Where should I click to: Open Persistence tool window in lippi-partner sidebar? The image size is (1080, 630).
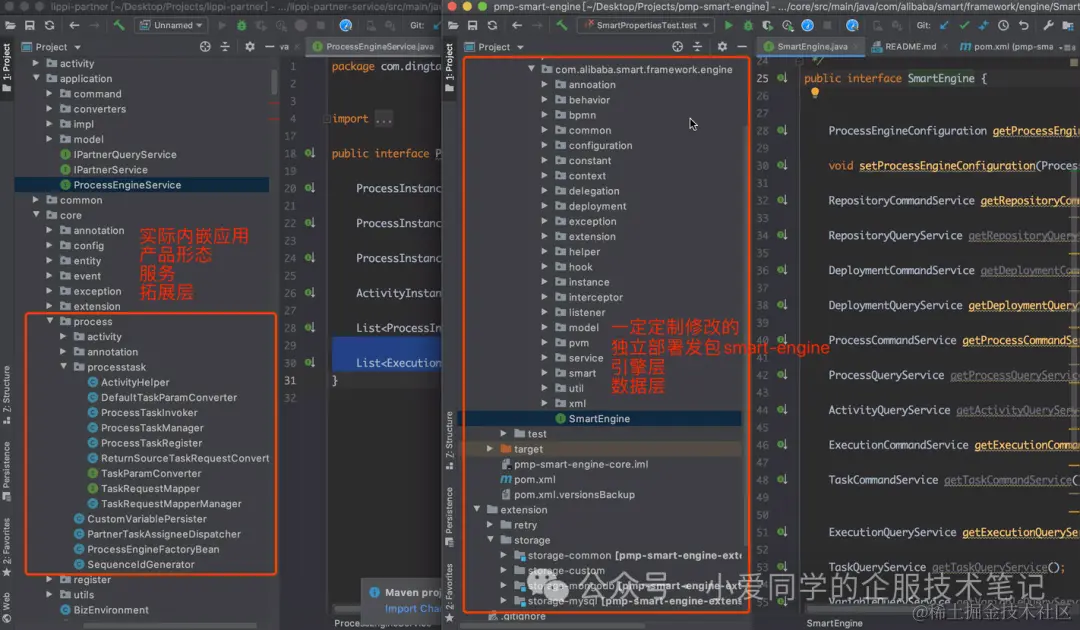[x=7, y=472]
